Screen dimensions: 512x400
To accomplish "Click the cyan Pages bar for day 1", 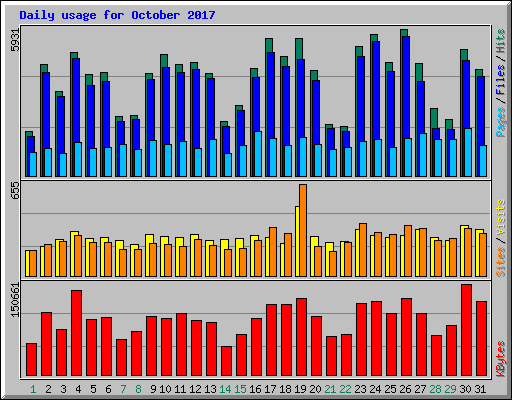I will coord(33,164).
